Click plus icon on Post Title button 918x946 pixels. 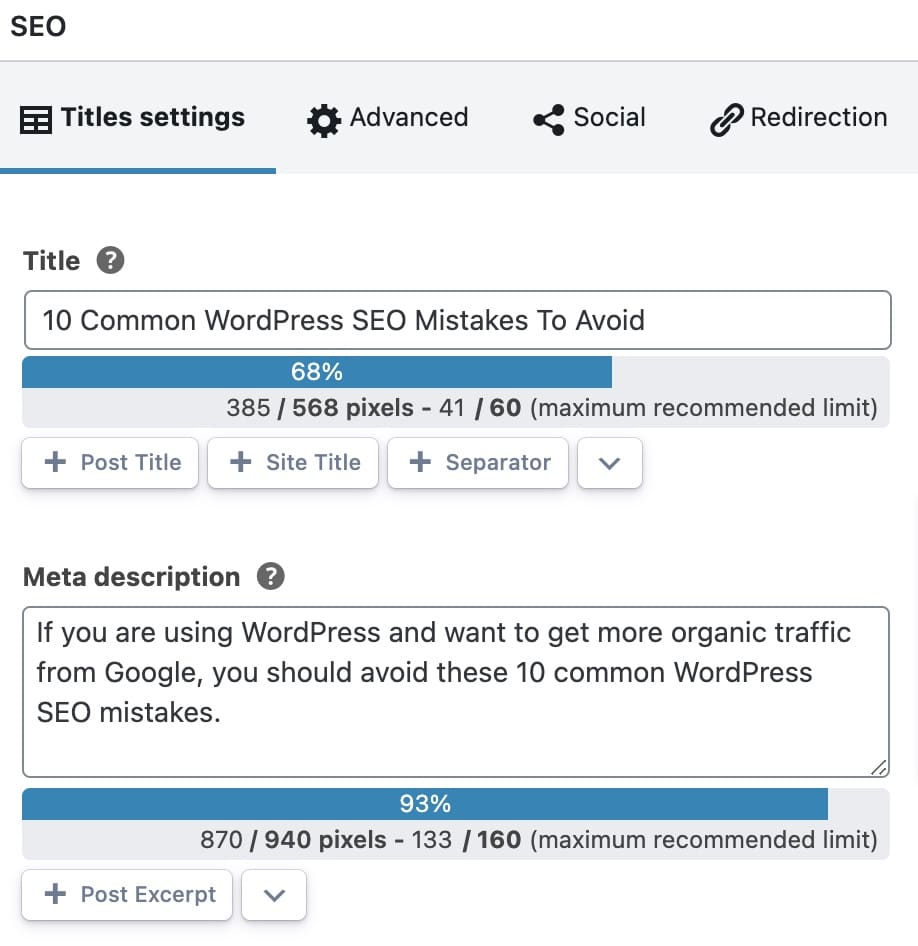(x=55, y=462)
